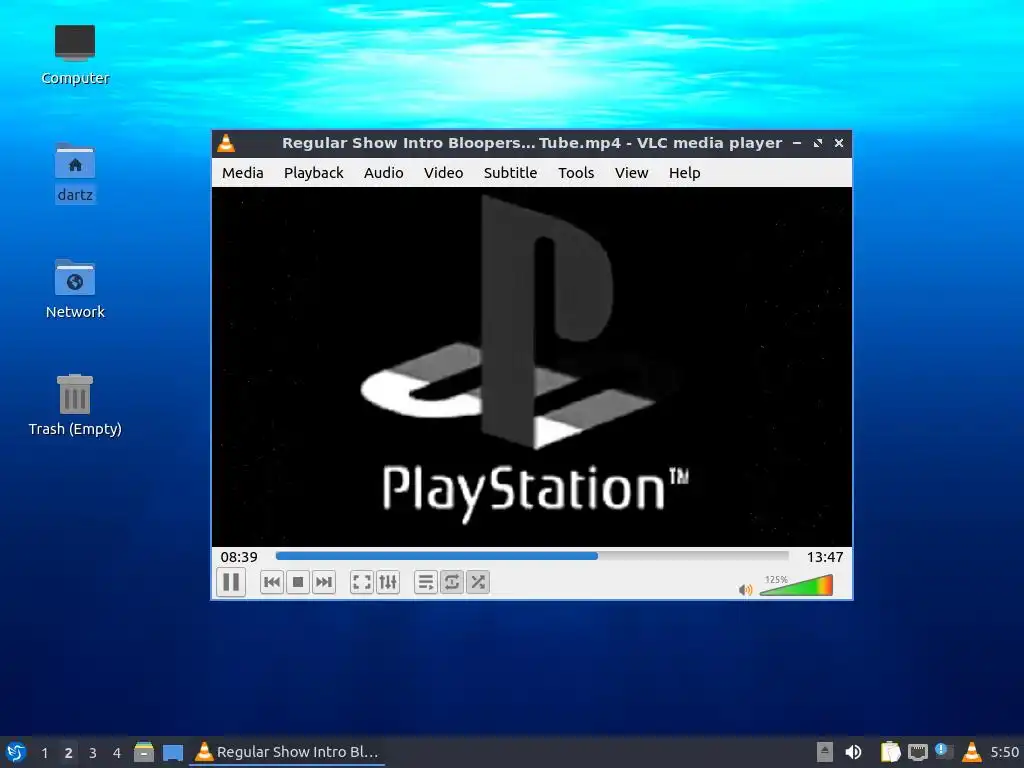Screen dimensions: 1024x768
Task: Select the Network desktop icon
Action: pos(75,289)
